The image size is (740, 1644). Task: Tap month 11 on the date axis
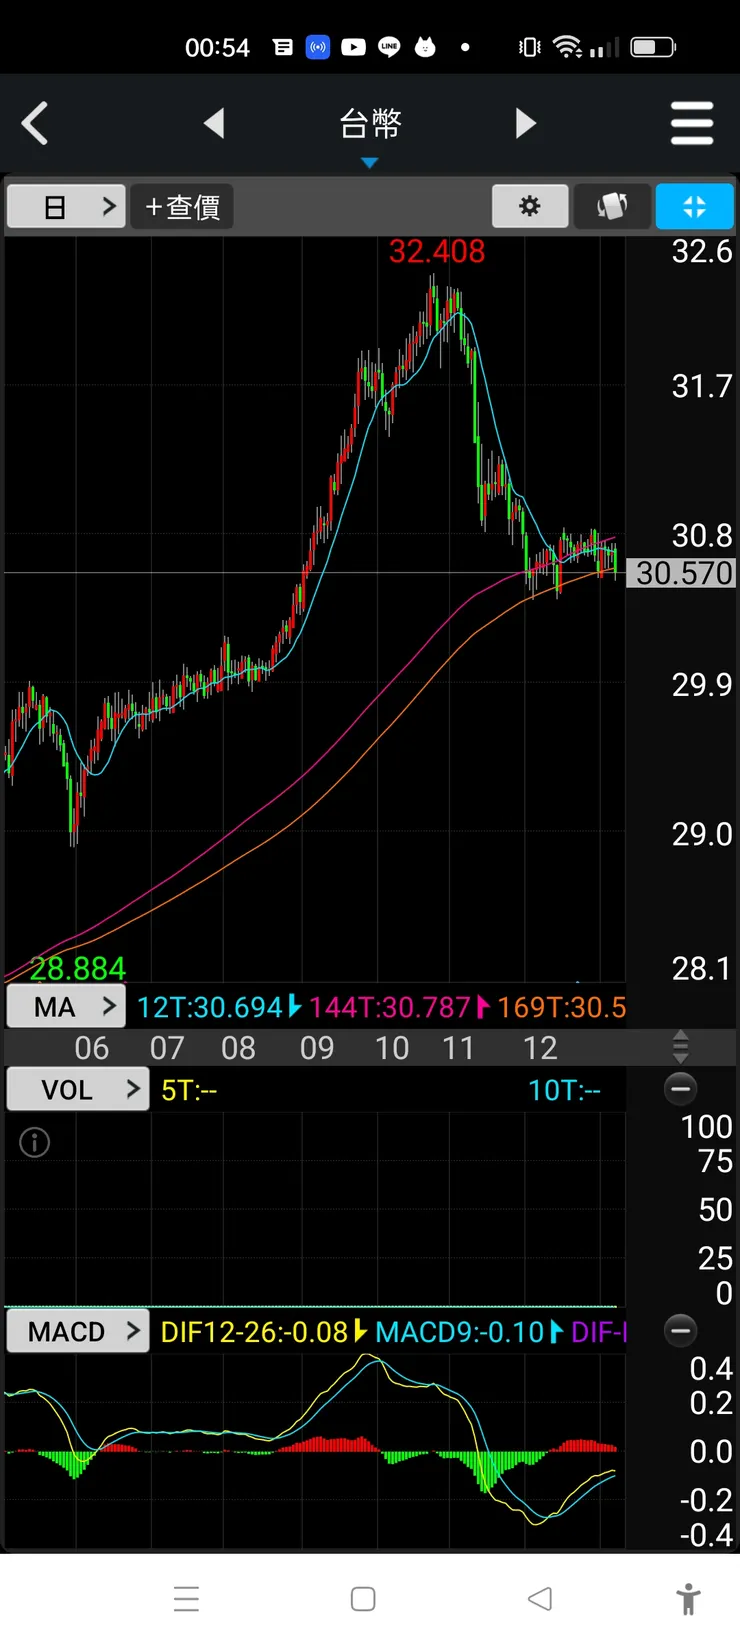pos(458,1048)
